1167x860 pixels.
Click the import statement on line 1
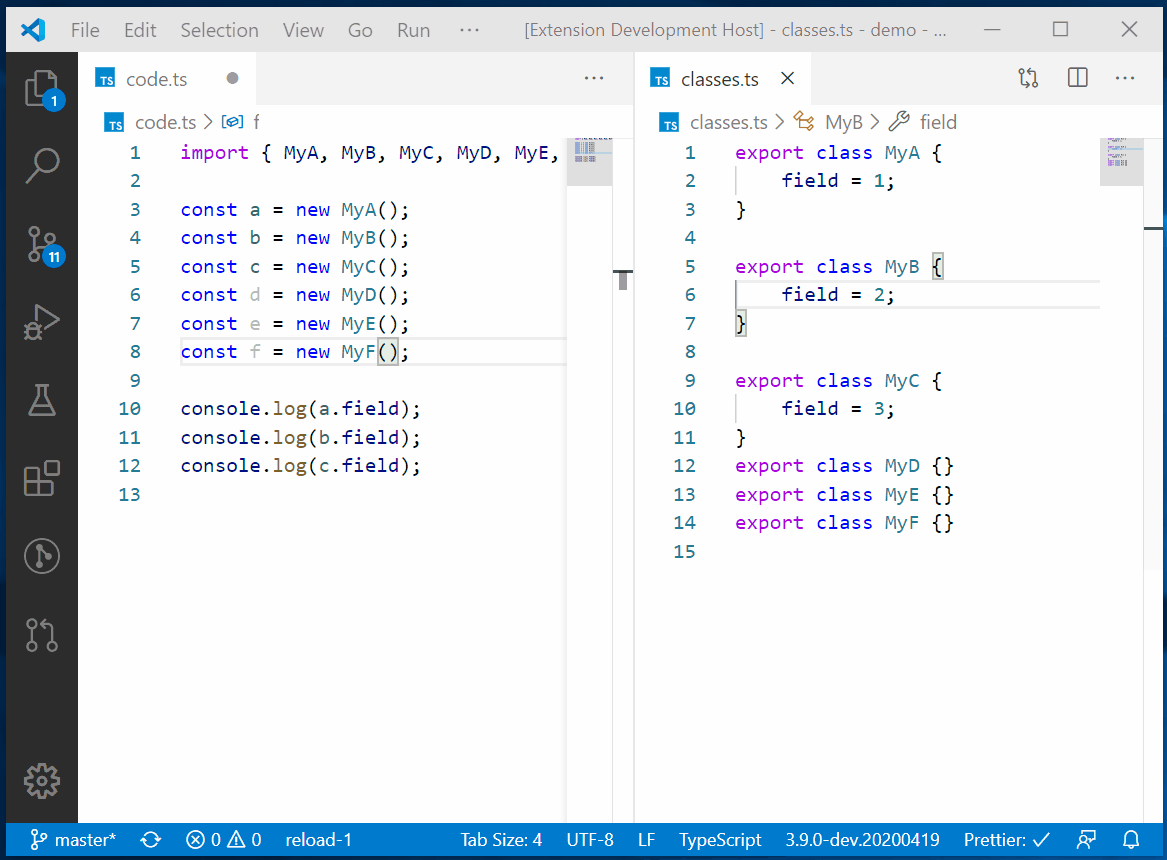[369, 153]
